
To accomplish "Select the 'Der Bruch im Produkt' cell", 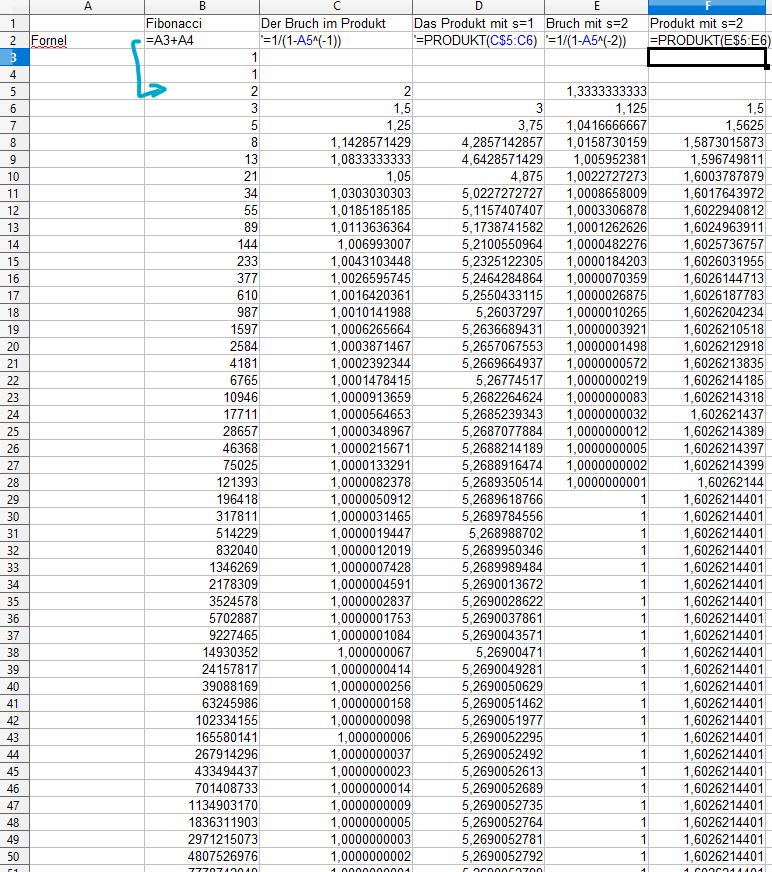I will click(334, 23).
